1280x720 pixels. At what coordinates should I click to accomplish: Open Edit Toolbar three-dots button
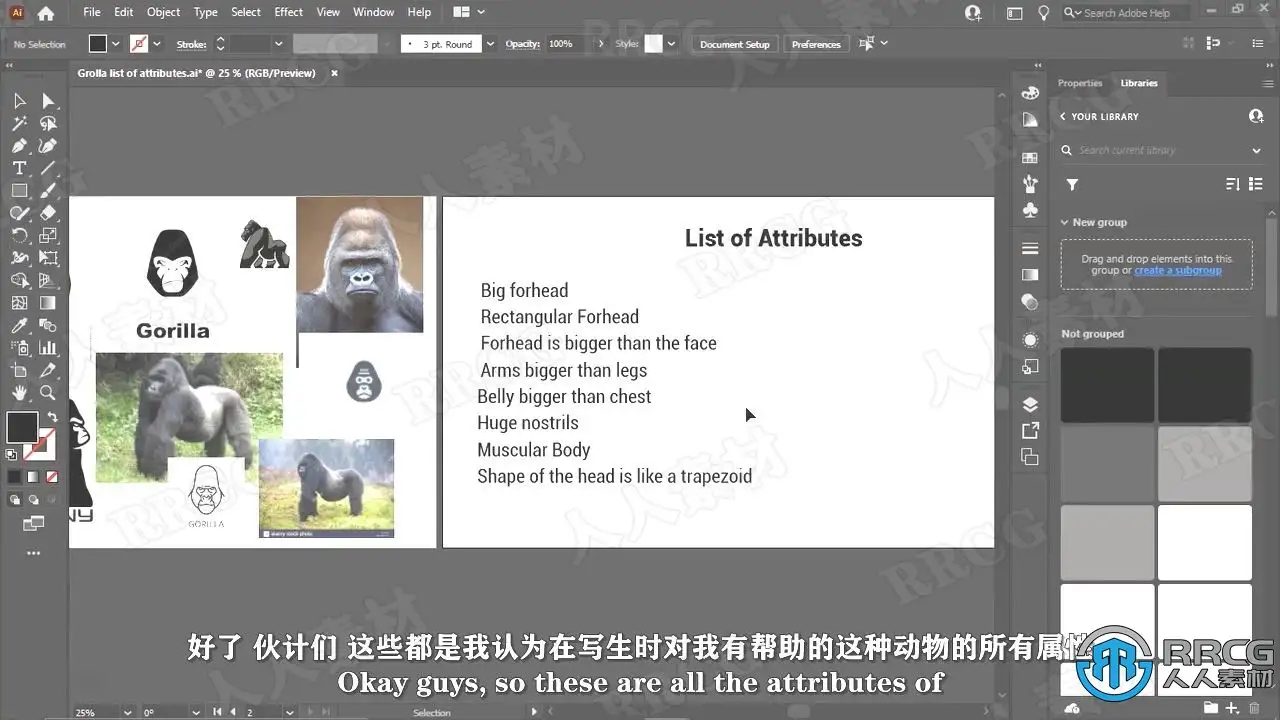tap(33, 553)
